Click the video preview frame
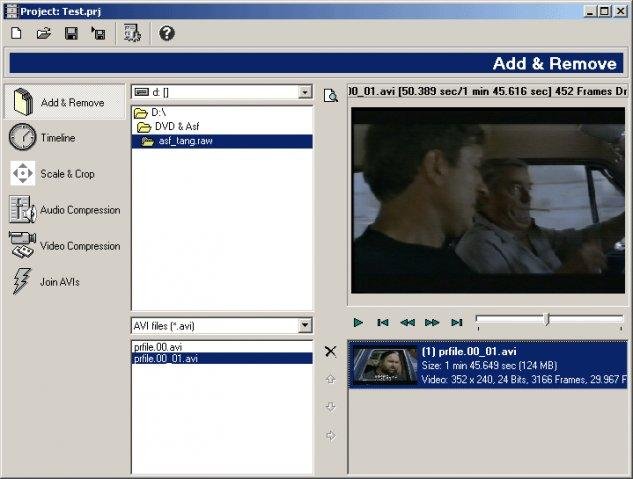This screenshot has height=479, width=633. (x=488, y=200)
